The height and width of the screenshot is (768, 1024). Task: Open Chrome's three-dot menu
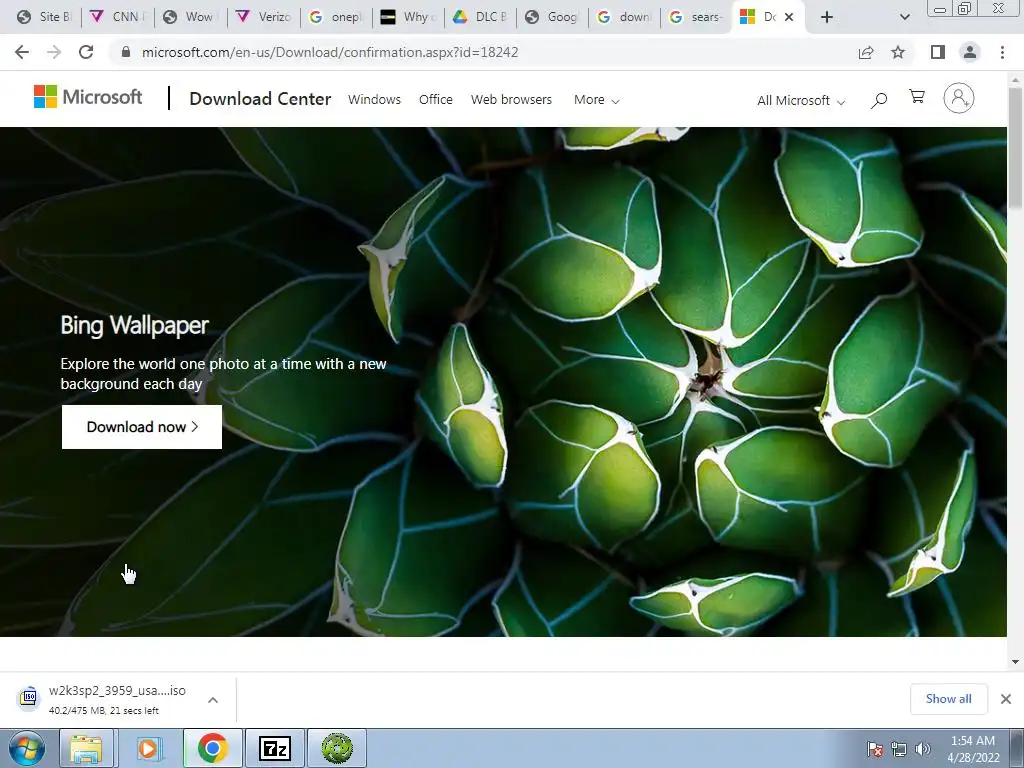(1002, 52)
